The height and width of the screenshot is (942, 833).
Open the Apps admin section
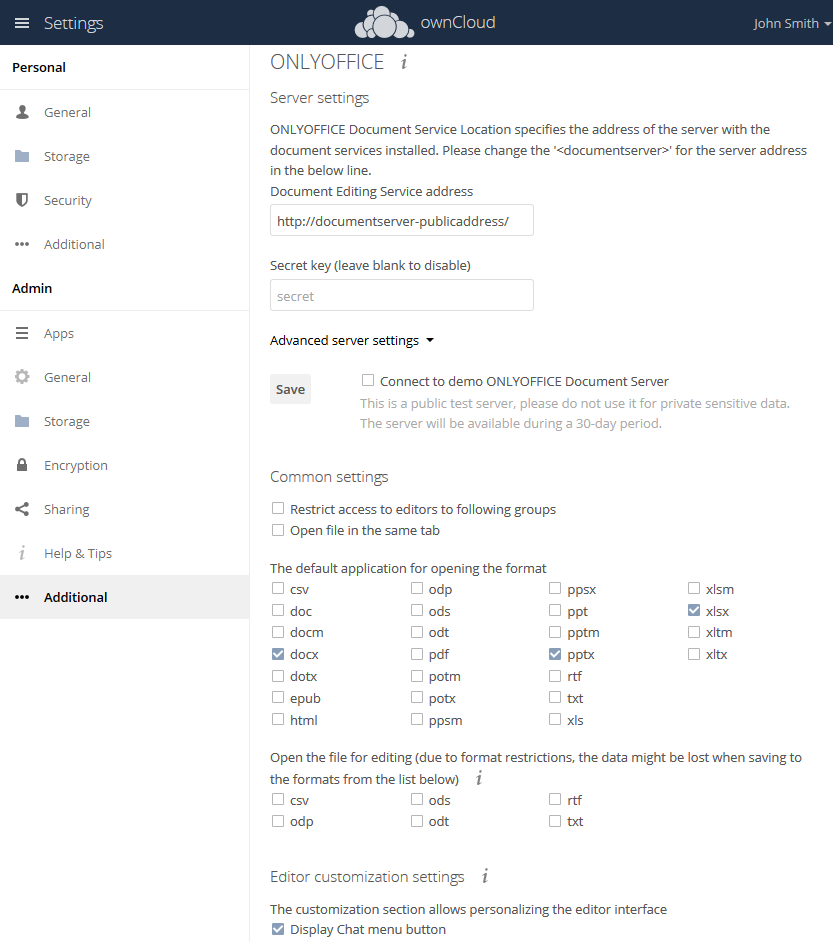tap(59, 333)
